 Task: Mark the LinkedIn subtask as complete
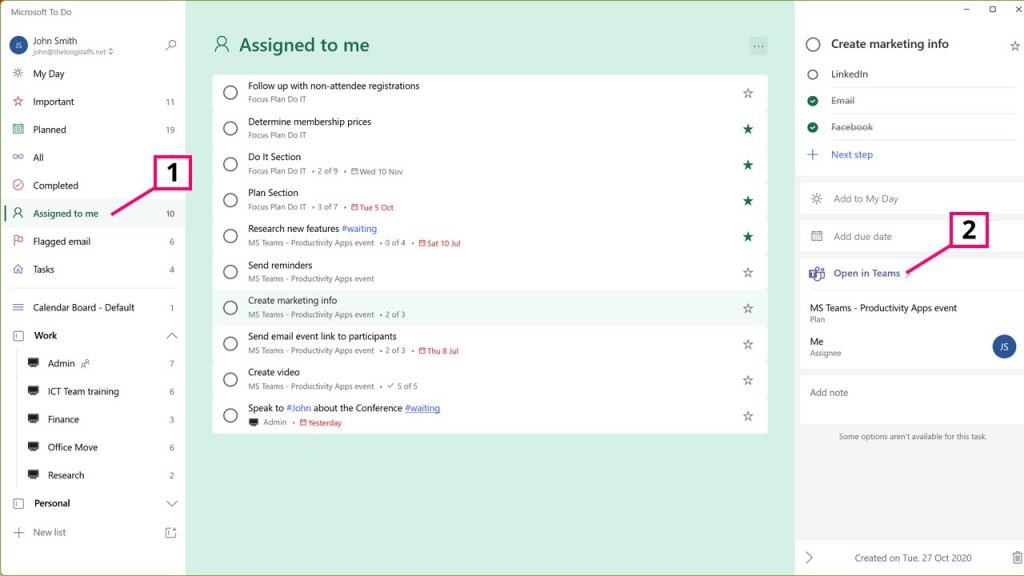[814, 73]
